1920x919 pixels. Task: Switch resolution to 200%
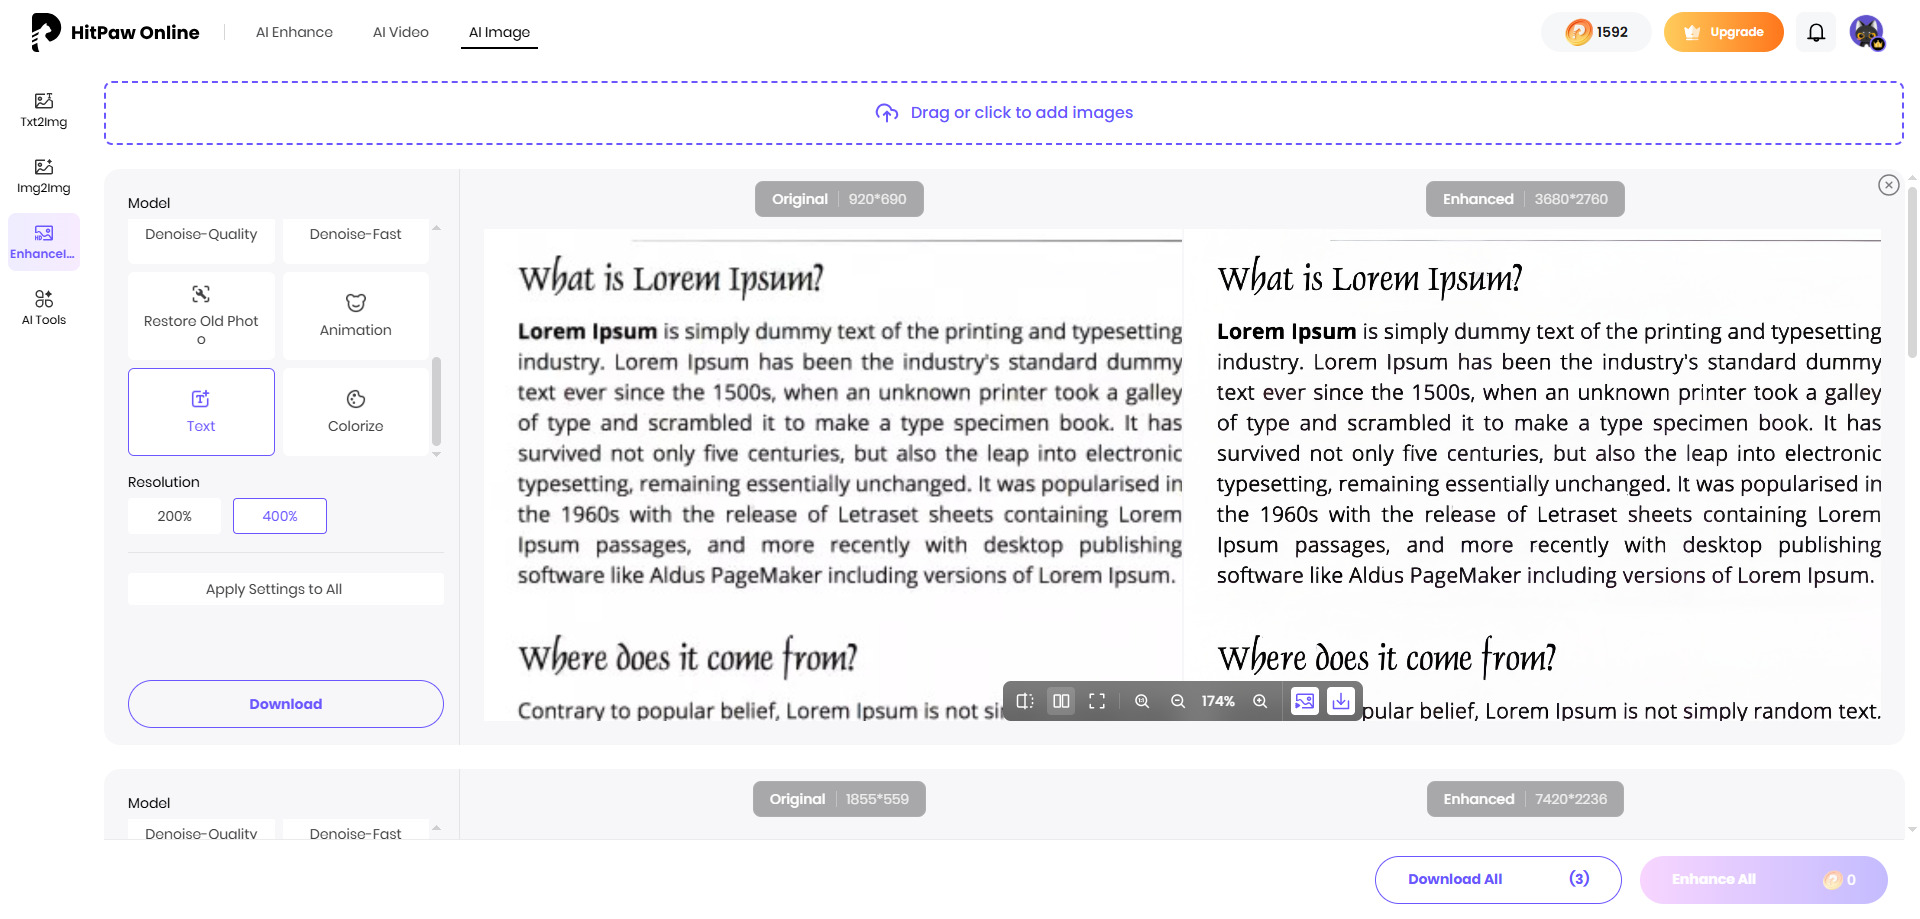coord(174,516)
